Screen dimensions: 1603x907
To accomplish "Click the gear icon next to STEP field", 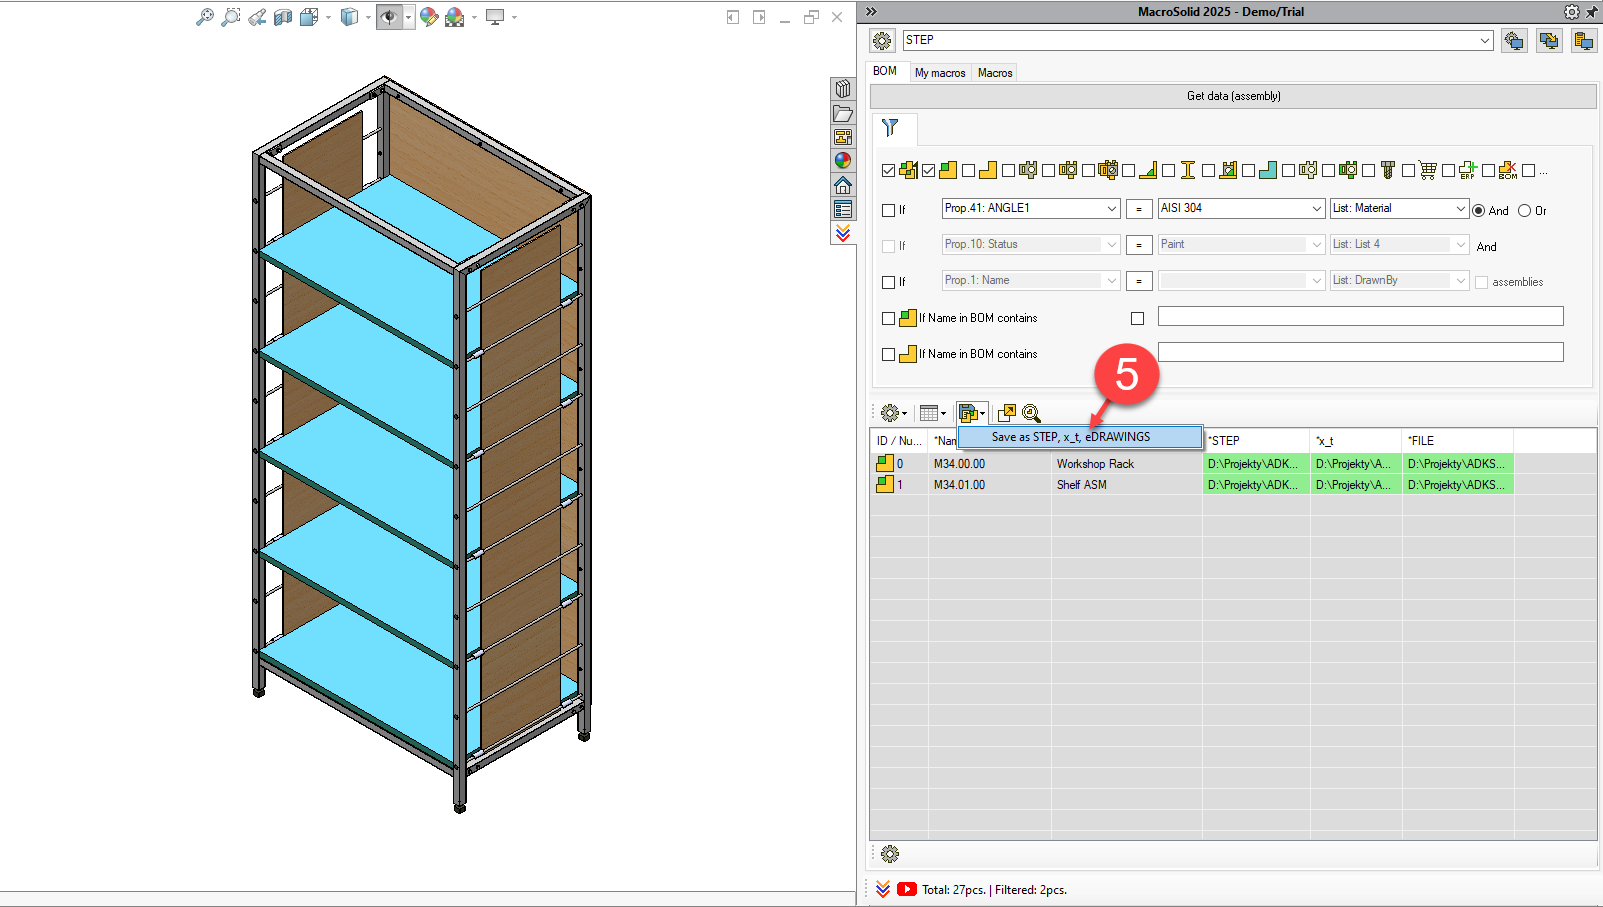I will pyautogui.click(x=882, y=41).
